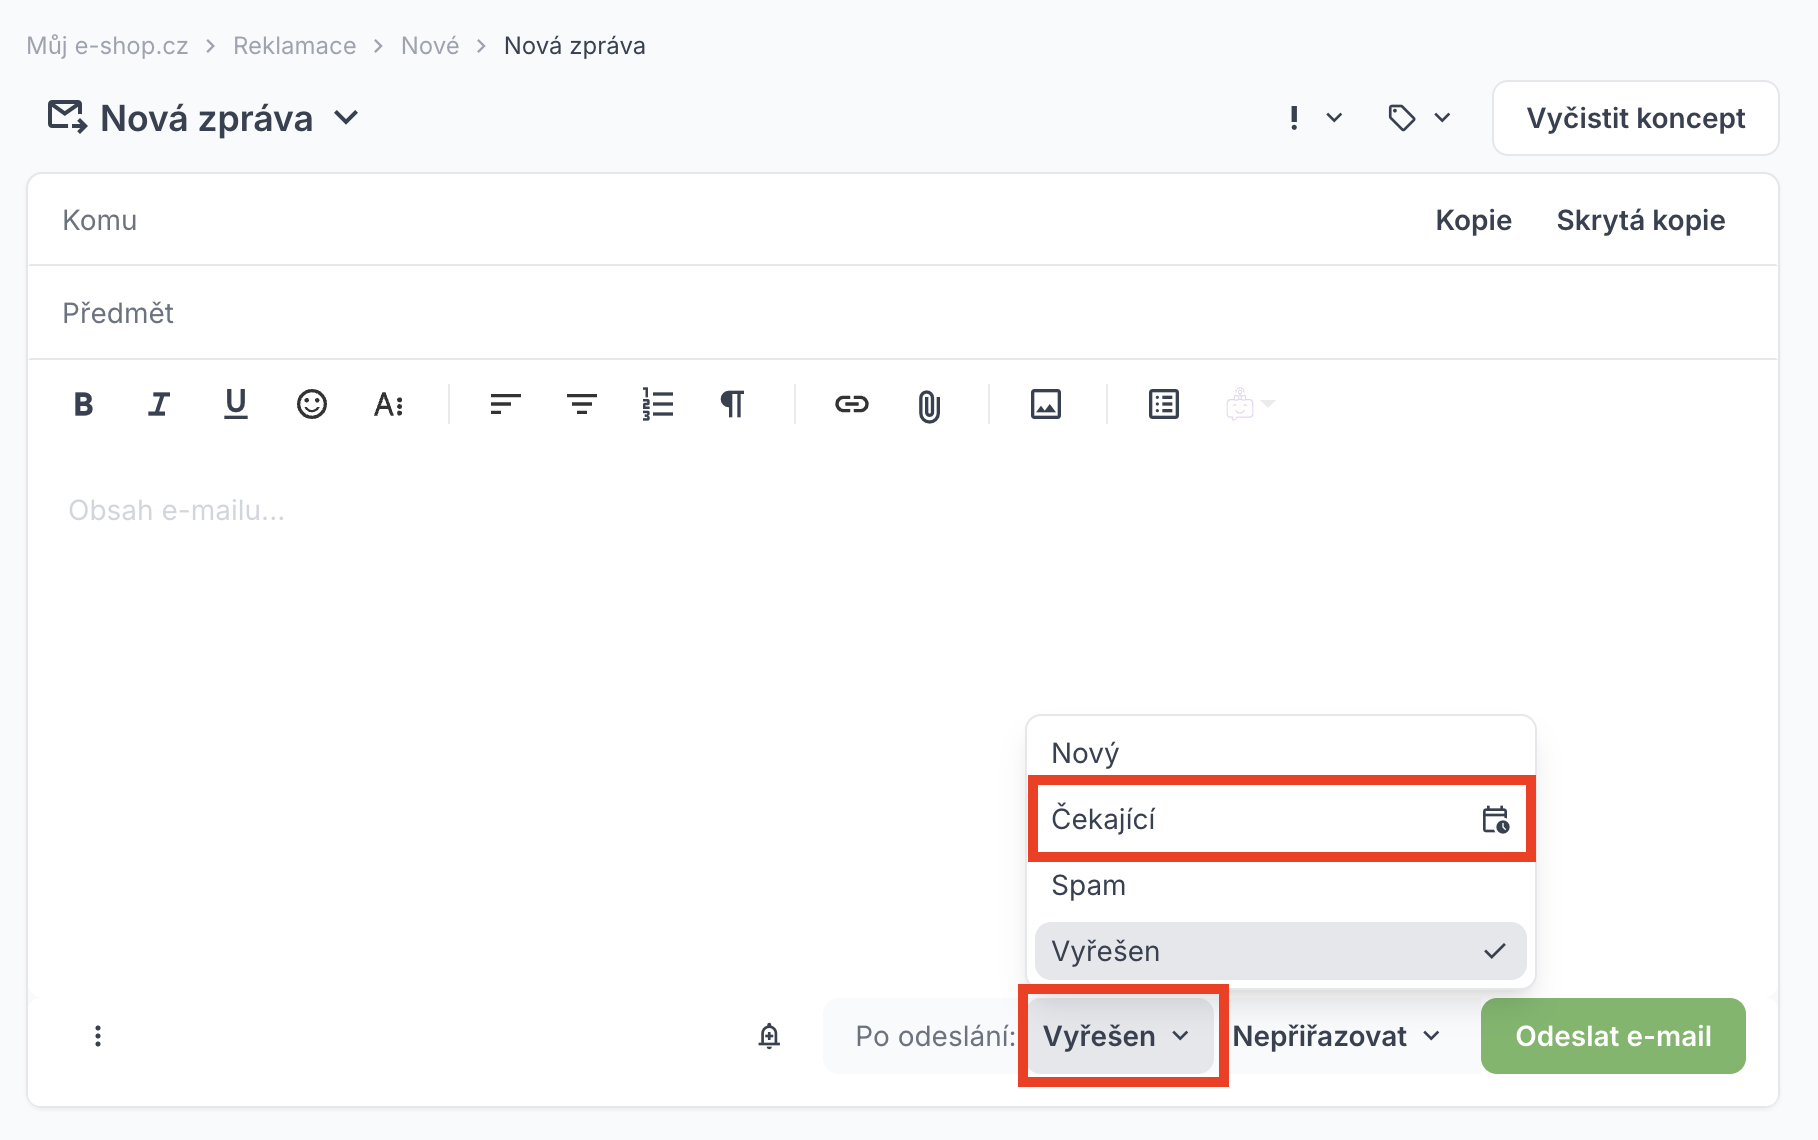Click Vyčistit koncept button

point(1635,118)
